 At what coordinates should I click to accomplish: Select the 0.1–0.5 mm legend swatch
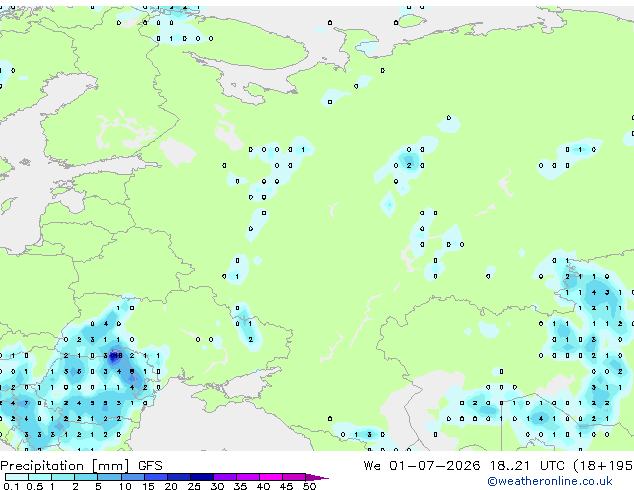click(17, 477)
